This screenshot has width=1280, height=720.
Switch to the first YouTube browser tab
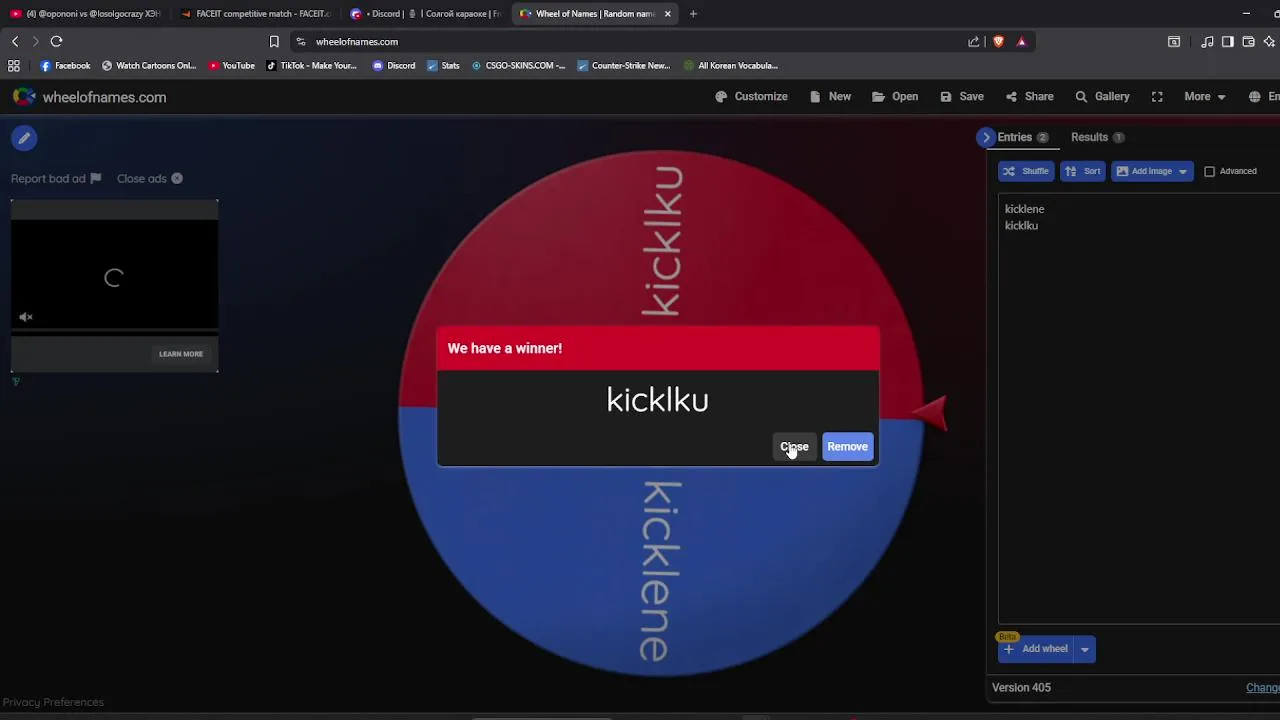[85, 14]
